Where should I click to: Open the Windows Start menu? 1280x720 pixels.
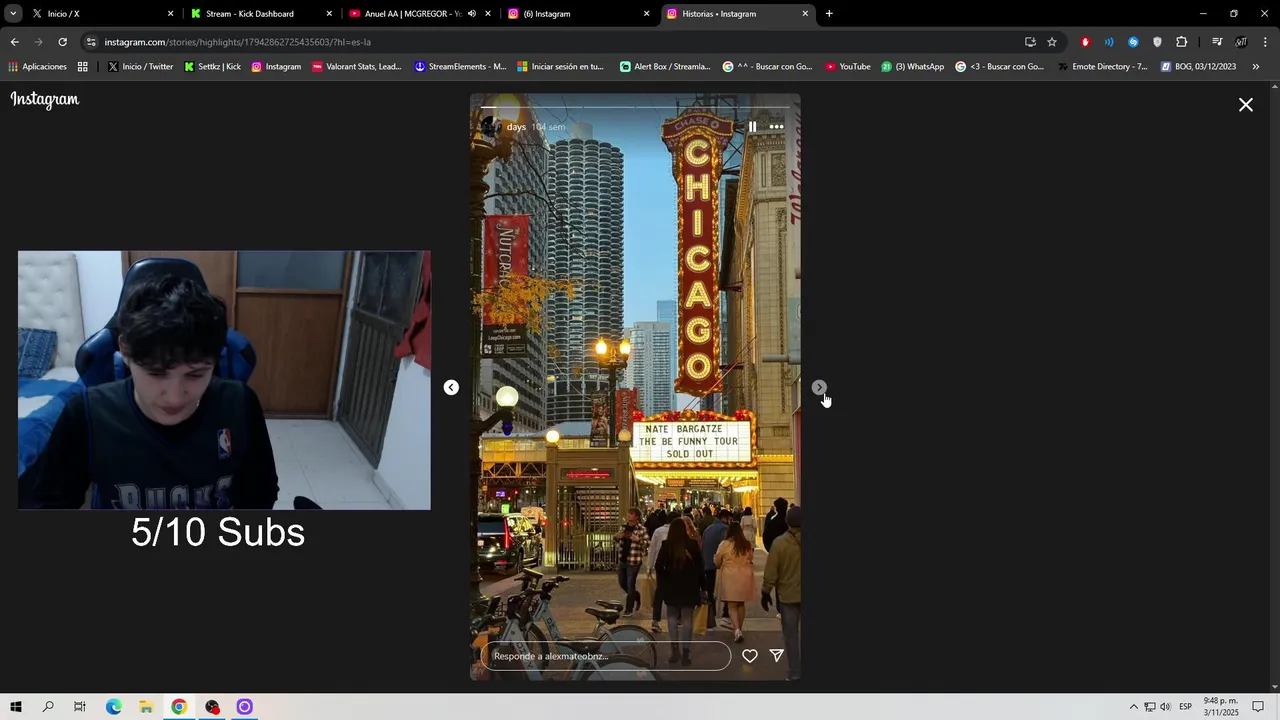click(x=16, y=707)
